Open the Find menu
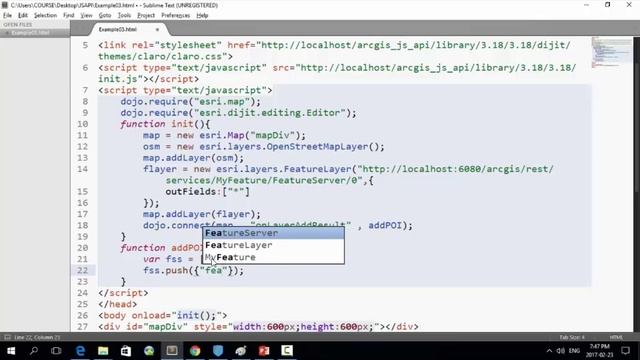 click(69, 16)
